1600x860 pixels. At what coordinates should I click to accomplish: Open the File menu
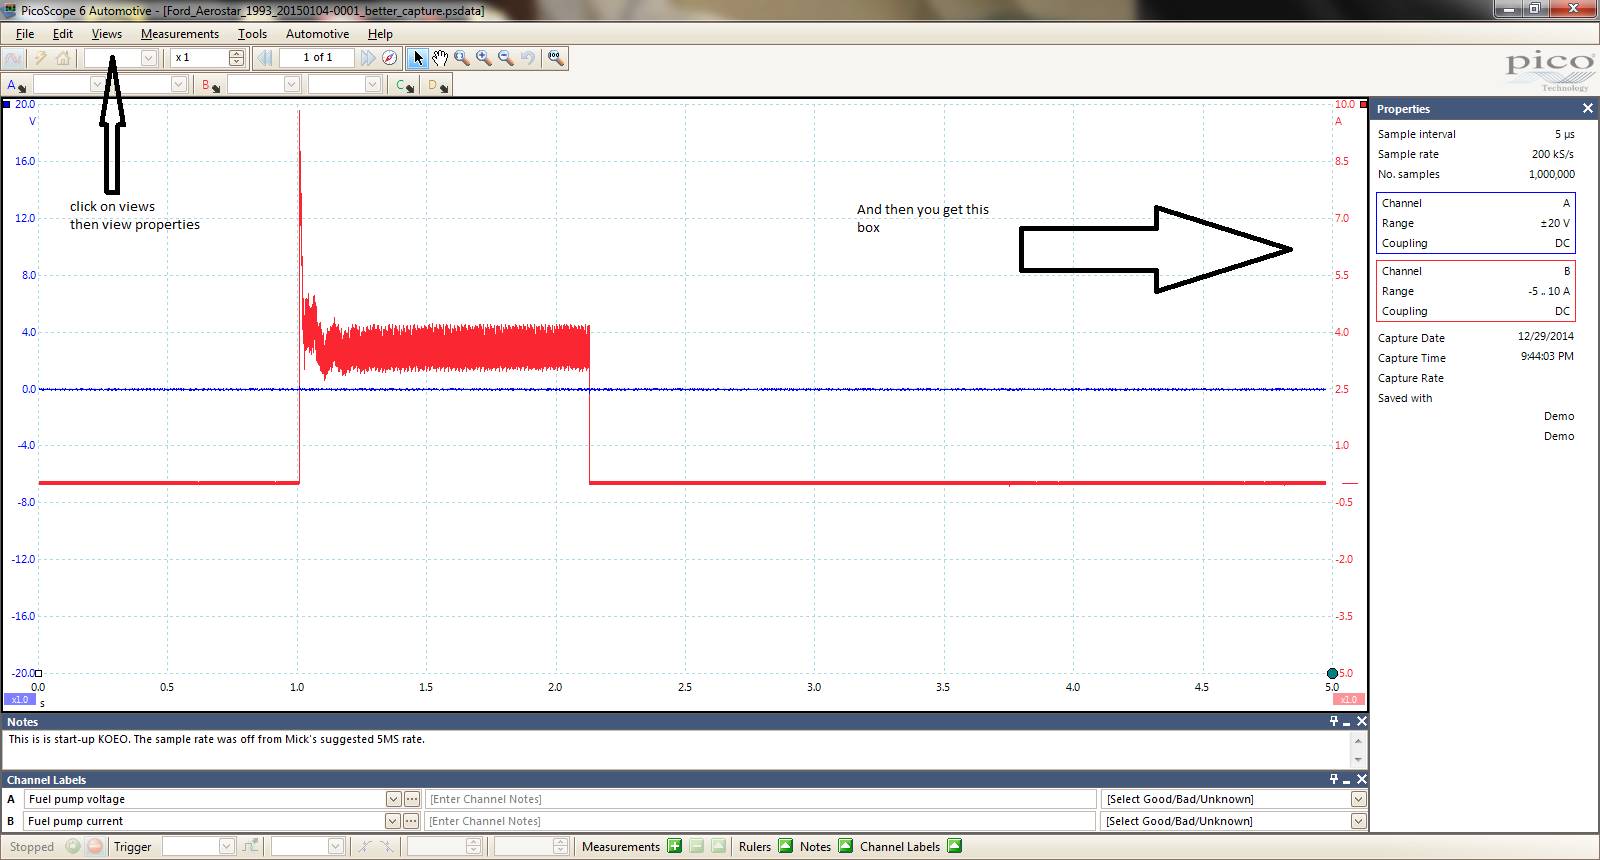(25, 34)
